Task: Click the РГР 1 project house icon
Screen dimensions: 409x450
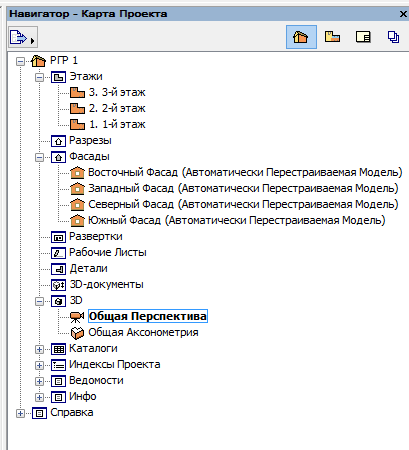Action: 38,61
